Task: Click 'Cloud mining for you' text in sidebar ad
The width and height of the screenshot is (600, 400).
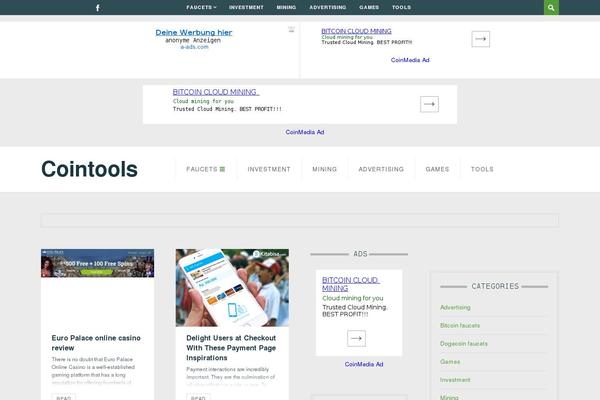Action: click(x=352, y=298)
